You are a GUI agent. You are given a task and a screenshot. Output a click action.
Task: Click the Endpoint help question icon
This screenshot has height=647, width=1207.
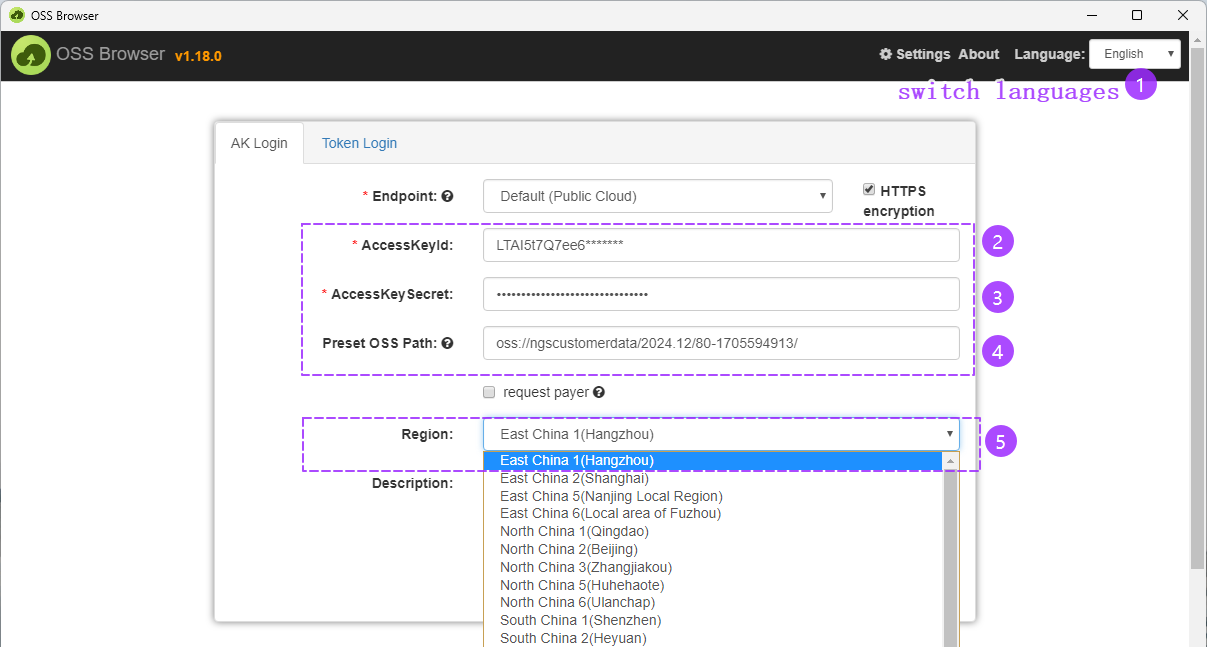coord(447,196)
